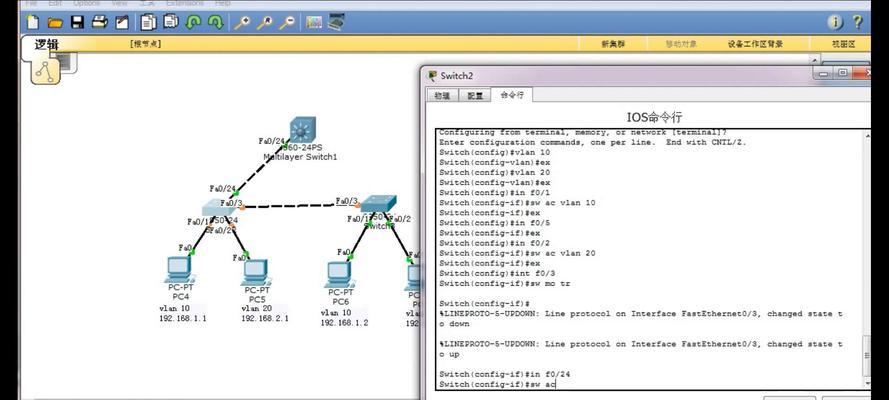Undo the last action
This screenshot has height=400, width=889.
(193, 22)
